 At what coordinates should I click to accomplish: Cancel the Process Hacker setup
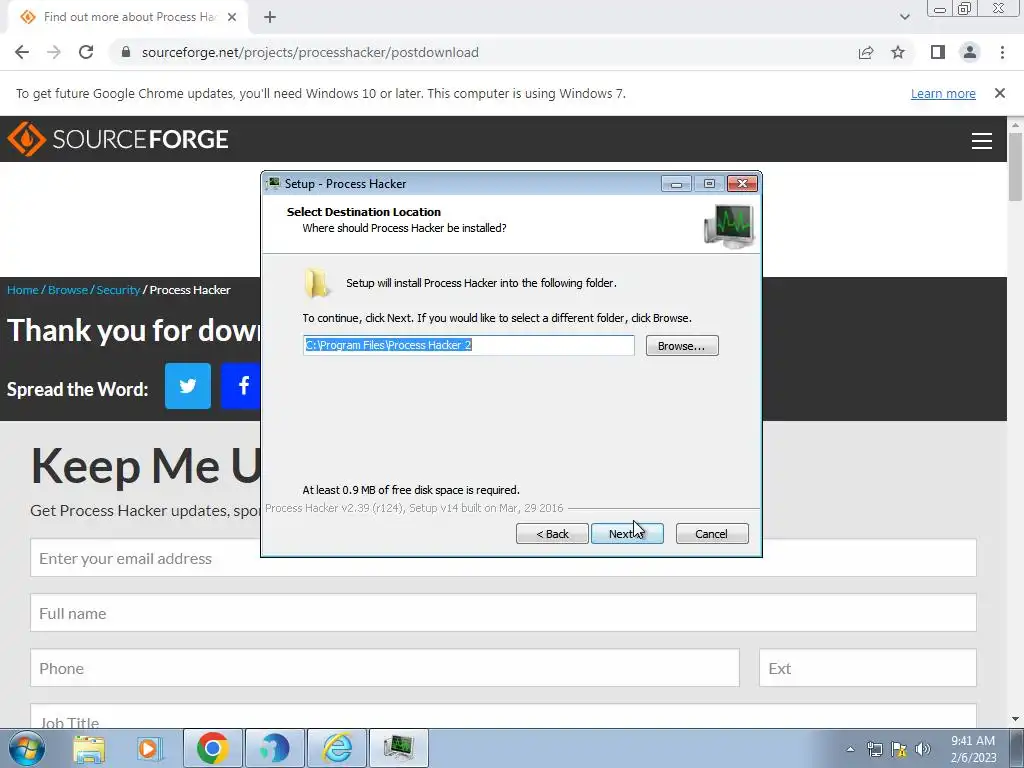tap(712, 534)
